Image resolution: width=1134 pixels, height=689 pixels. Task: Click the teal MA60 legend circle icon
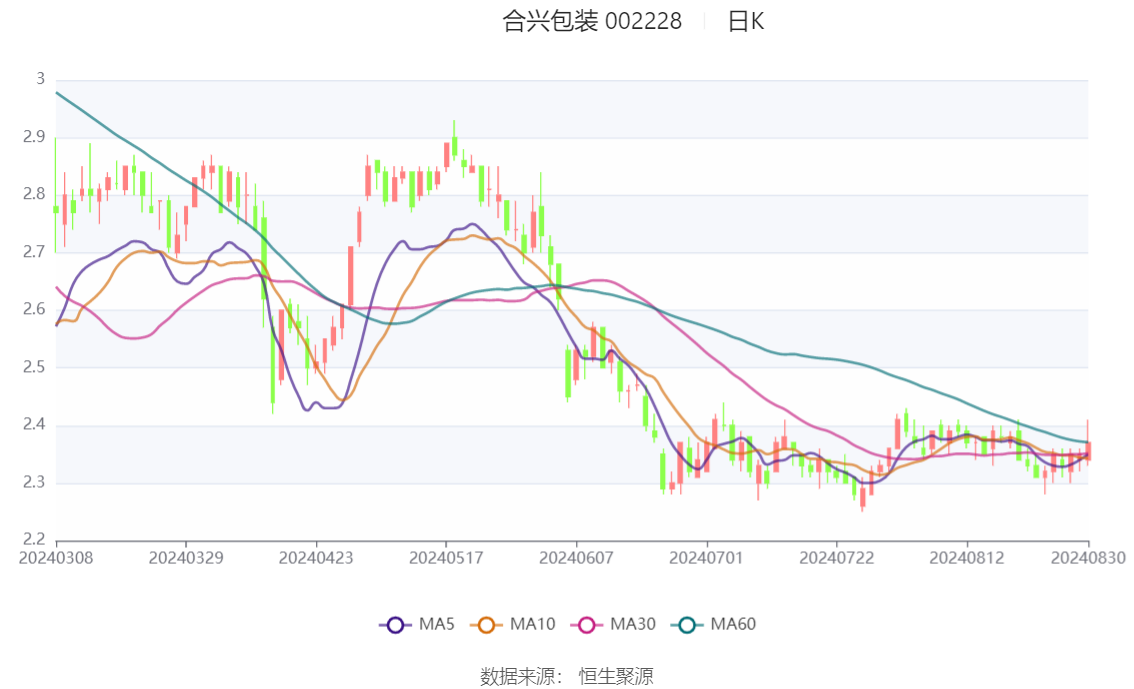(x=687, y=625)
